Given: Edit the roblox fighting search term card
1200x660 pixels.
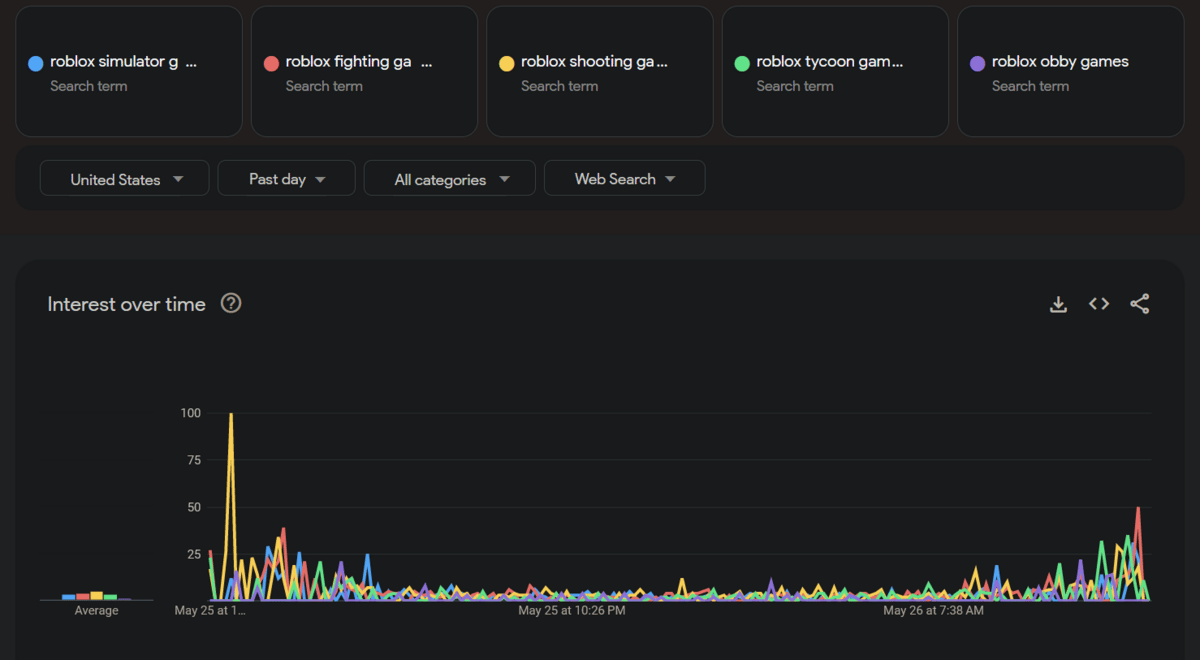Looking at the screenshot, I should (x=364, y=72).
